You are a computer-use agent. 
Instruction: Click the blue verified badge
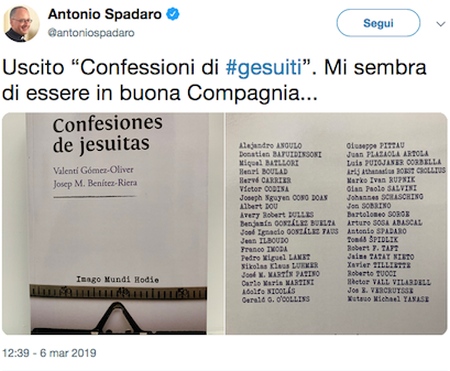click(173, 14)
